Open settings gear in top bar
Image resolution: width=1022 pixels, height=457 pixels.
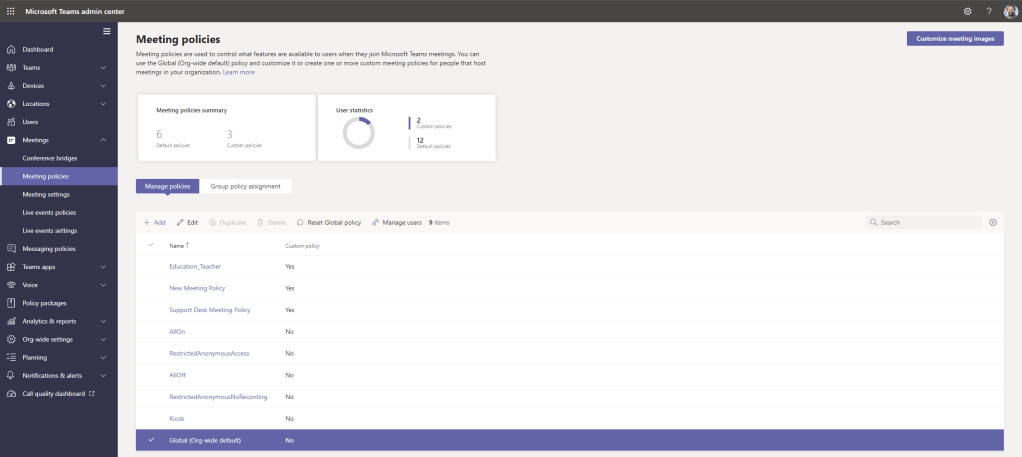pos(967,11)
